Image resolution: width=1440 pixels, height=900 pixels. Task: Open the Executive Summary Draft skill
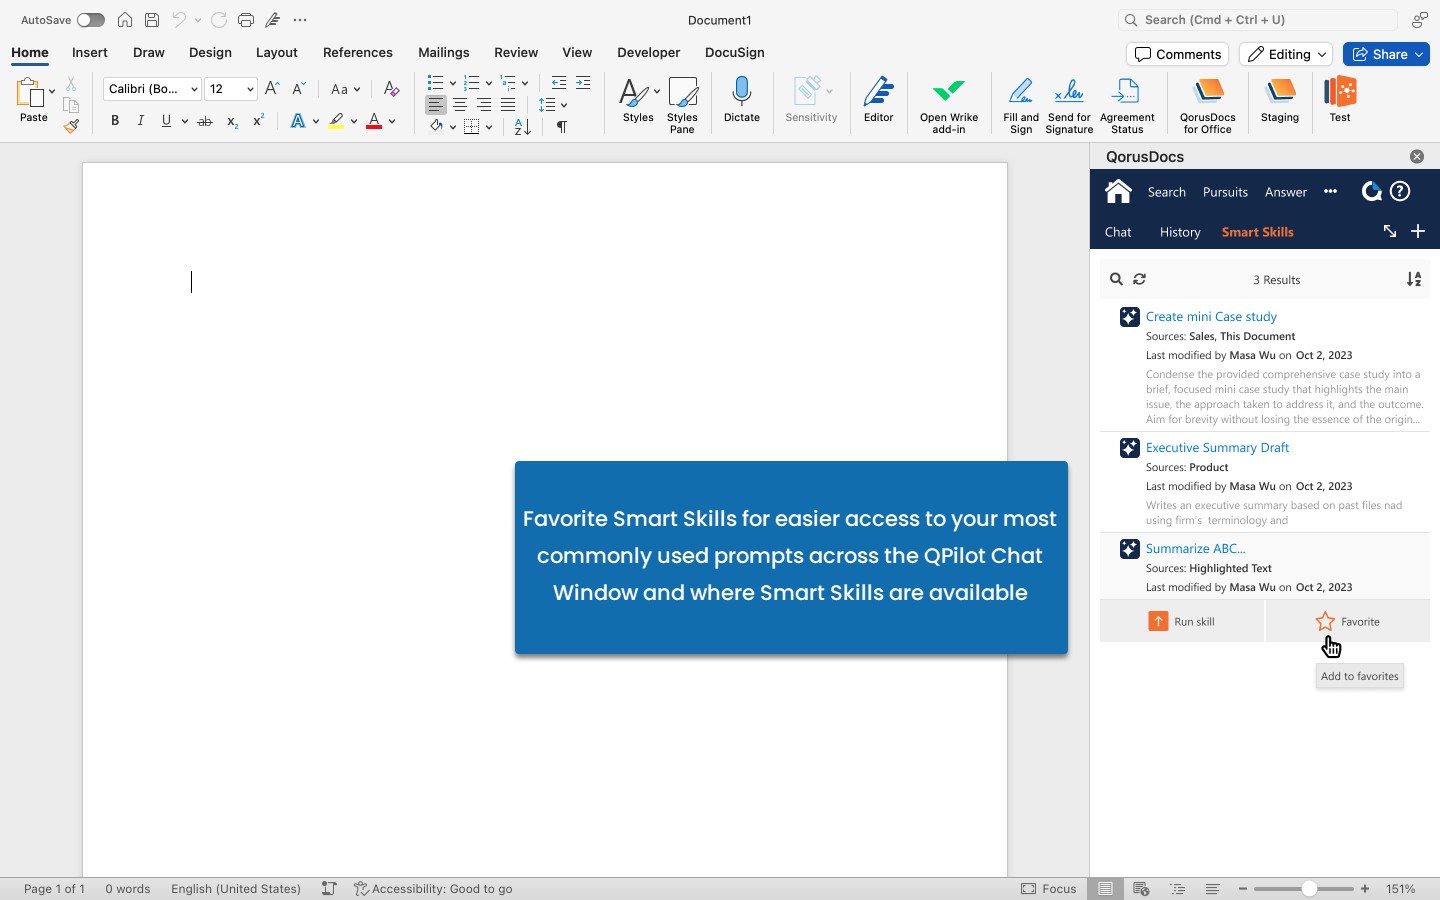(1217, 447)
